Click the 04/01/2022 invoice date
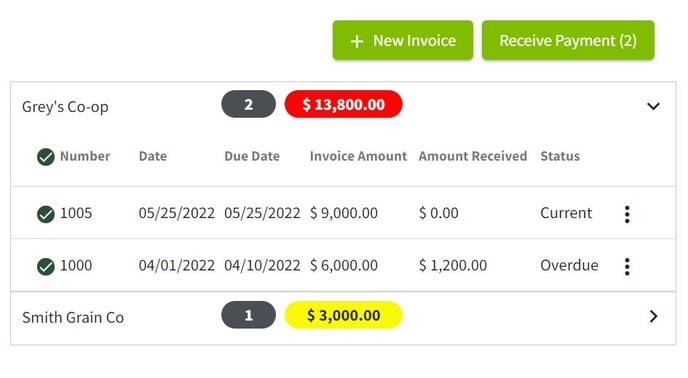Screen dimensions: 688x378 pyautogui.click(x=176, y=265)
